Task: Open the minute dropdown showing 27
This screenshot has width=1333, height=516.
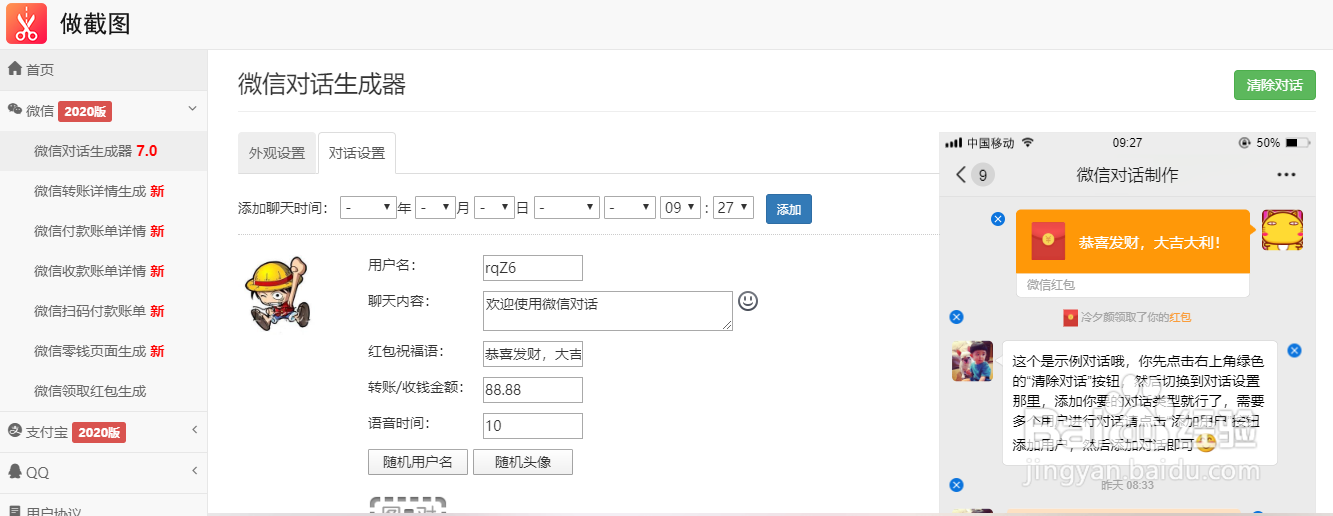Action: tap(733, 208)
